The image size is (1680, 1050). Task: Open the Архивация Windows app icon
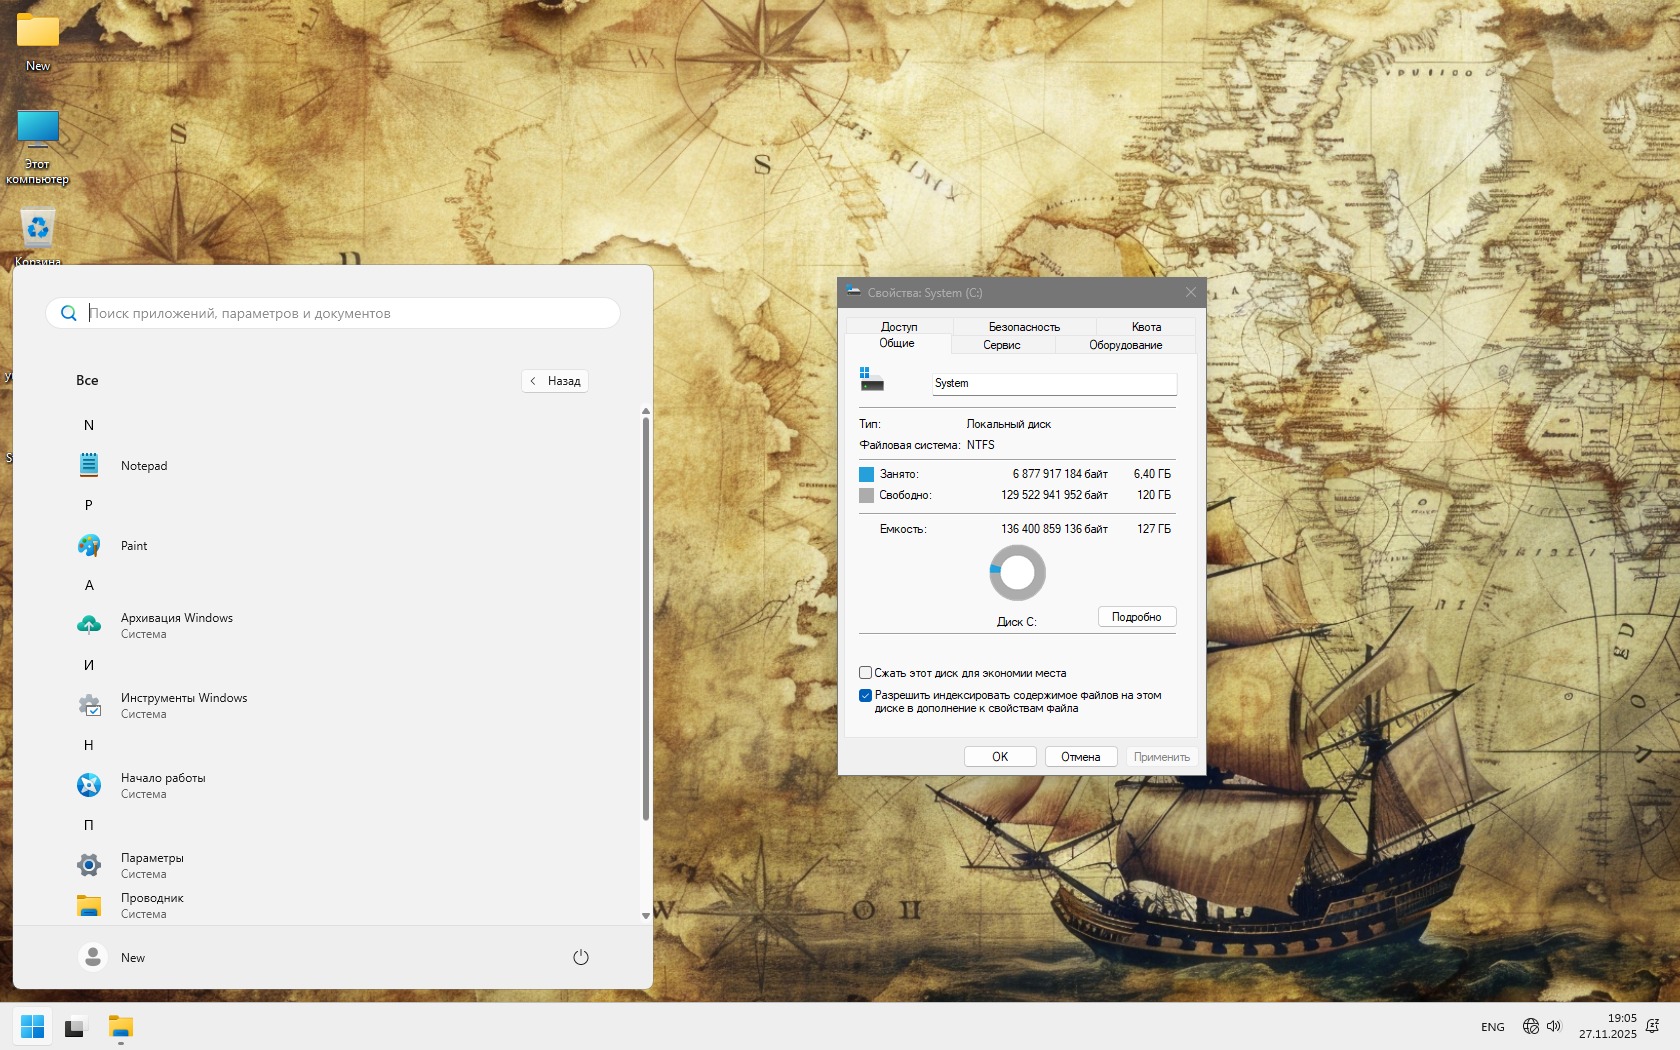click(89, 625)
